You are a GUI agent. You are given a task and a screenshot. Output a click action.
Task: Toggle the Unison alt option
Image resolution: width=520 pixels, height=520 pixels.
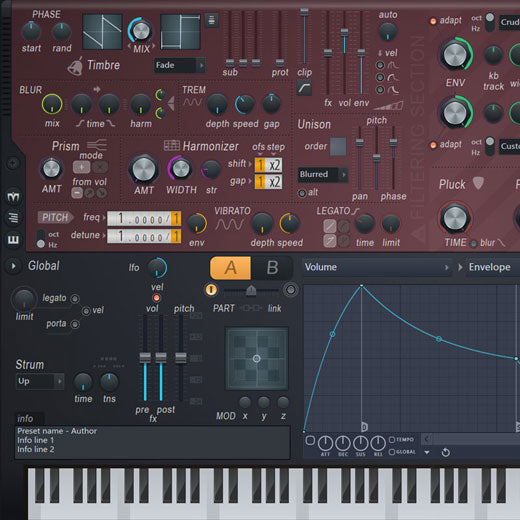tap(302, 193)
